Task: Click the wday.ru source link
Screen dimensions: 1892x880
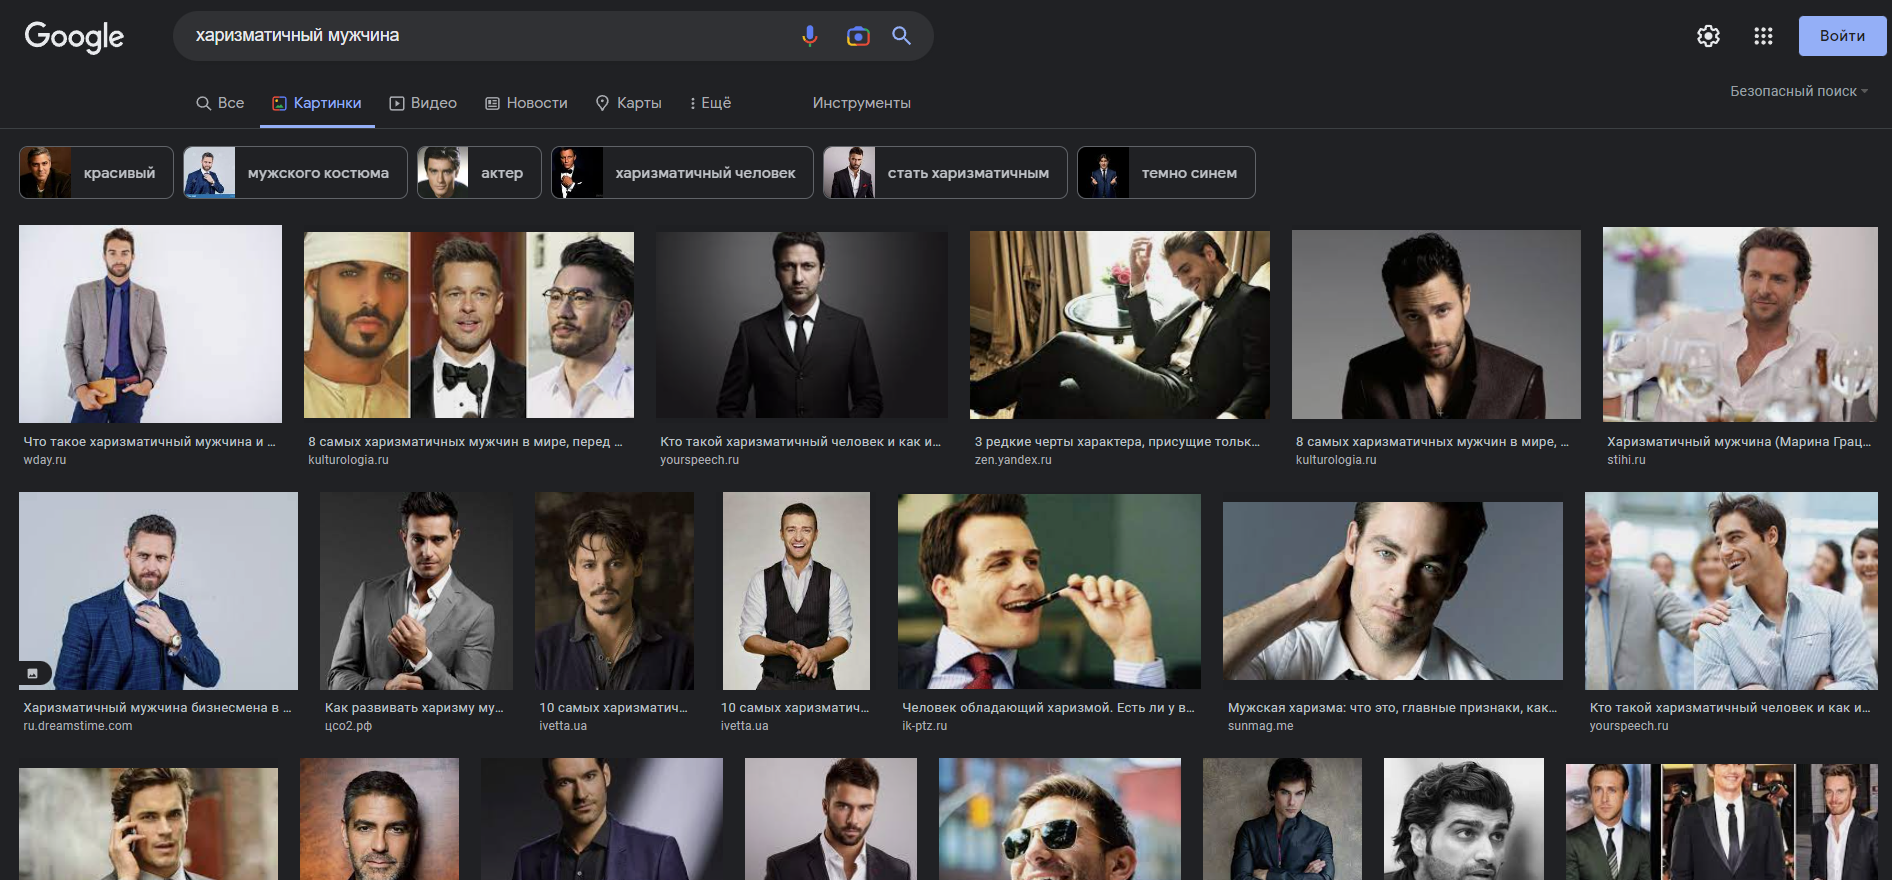Action: coord(45,460)
